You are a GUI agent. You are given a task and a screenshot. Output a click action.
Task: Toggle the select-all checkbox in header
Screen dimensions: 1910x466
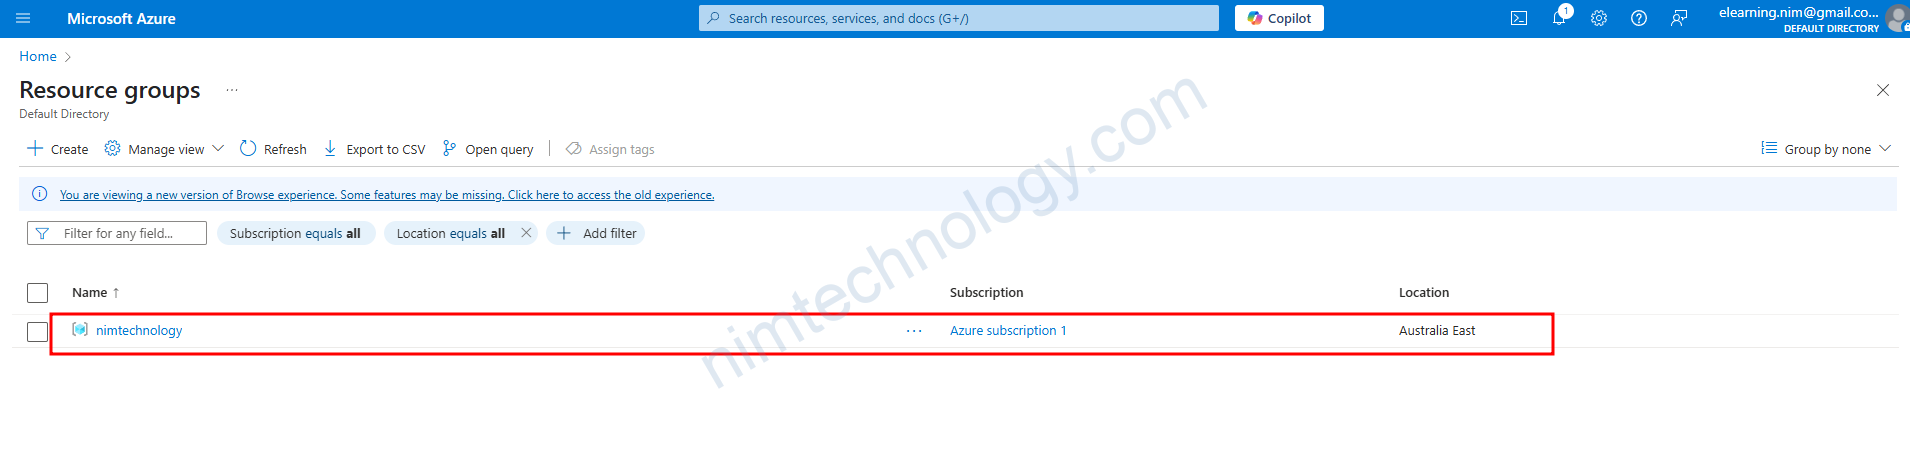point(38,292)
